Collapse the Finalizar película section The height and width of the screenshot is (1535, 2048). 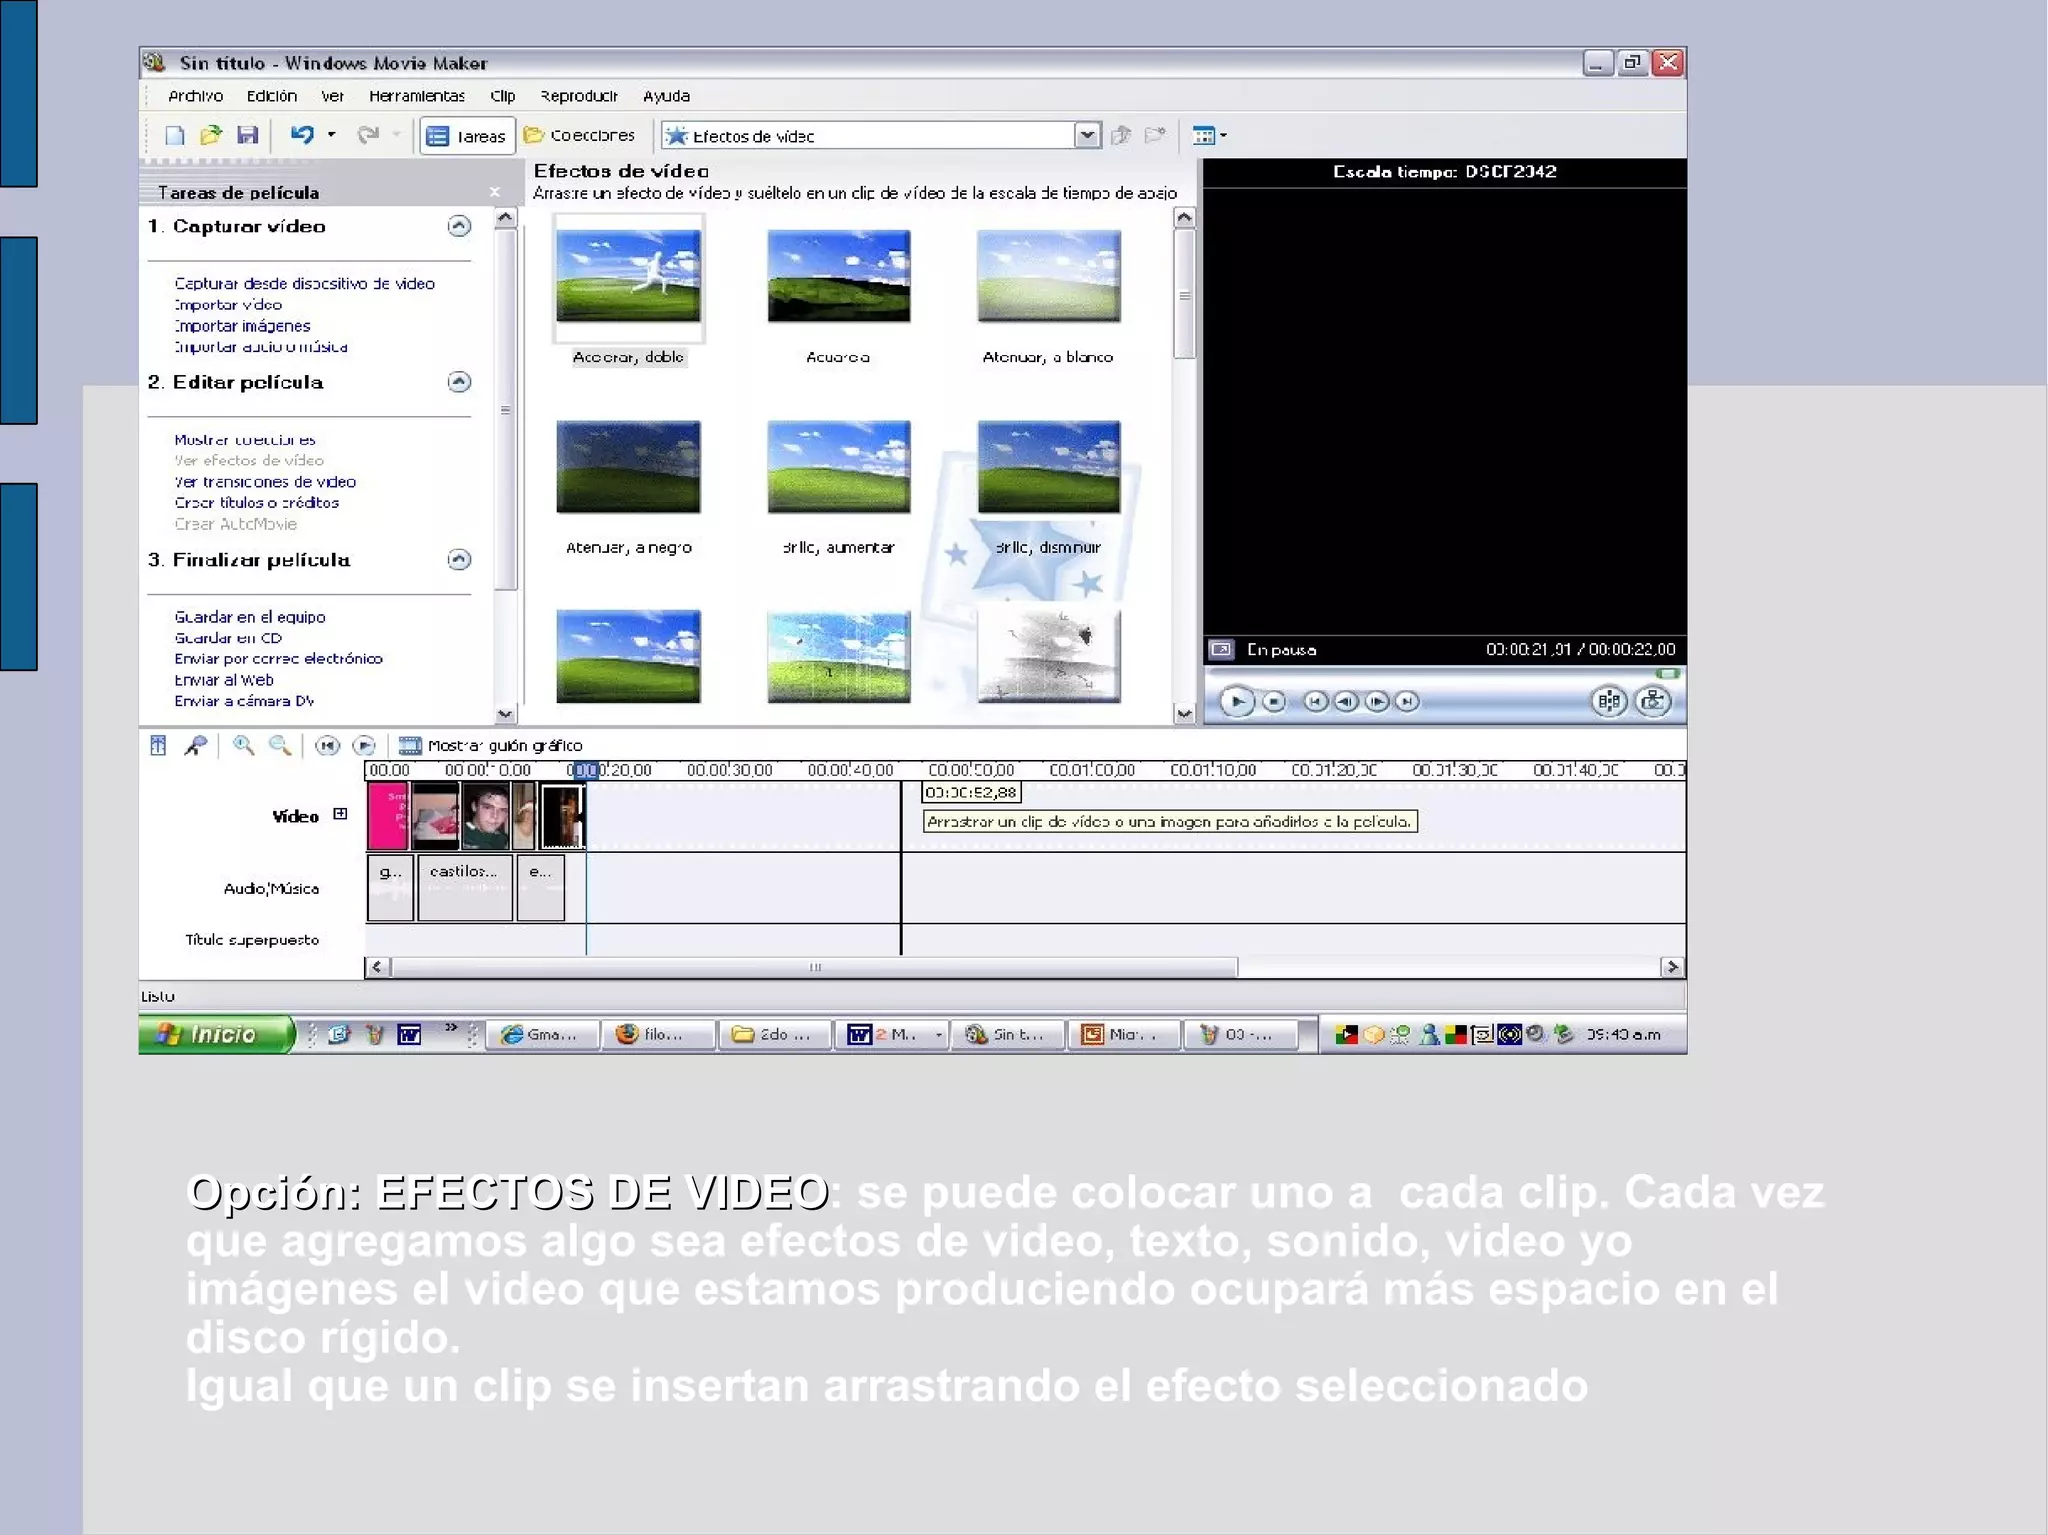click(459, 559)
